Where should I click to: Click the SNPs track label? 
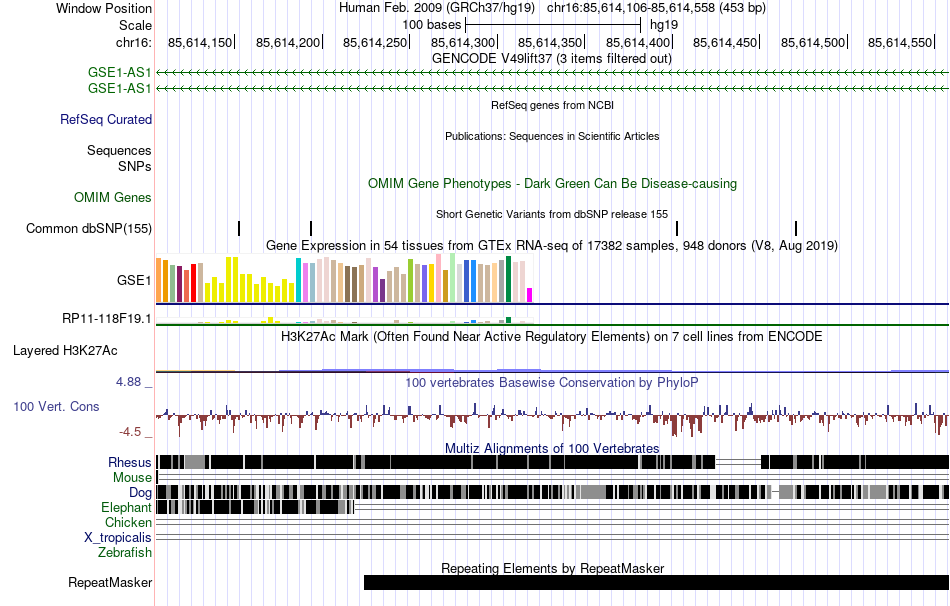click(135, 166)
